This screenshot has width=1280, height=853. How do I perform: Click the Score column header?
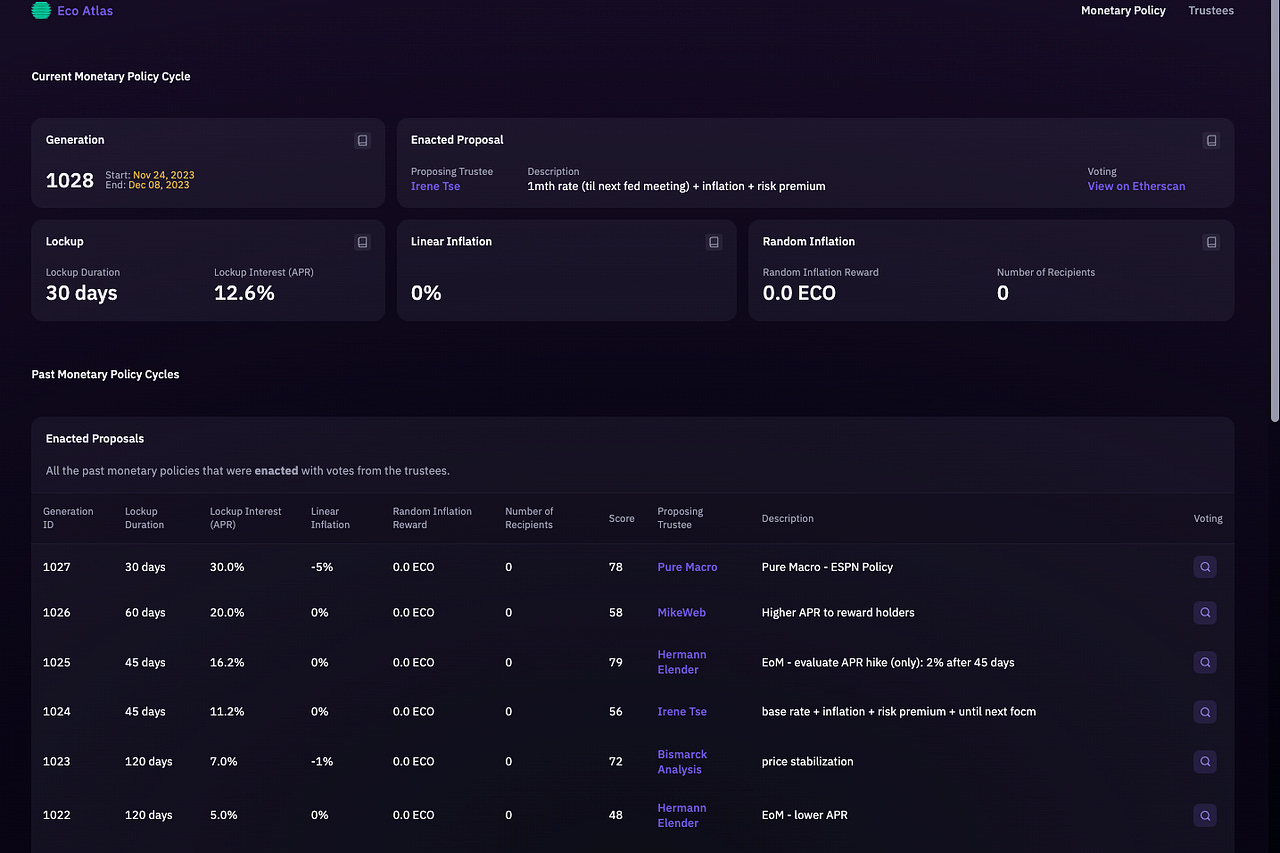pos(621,519)
